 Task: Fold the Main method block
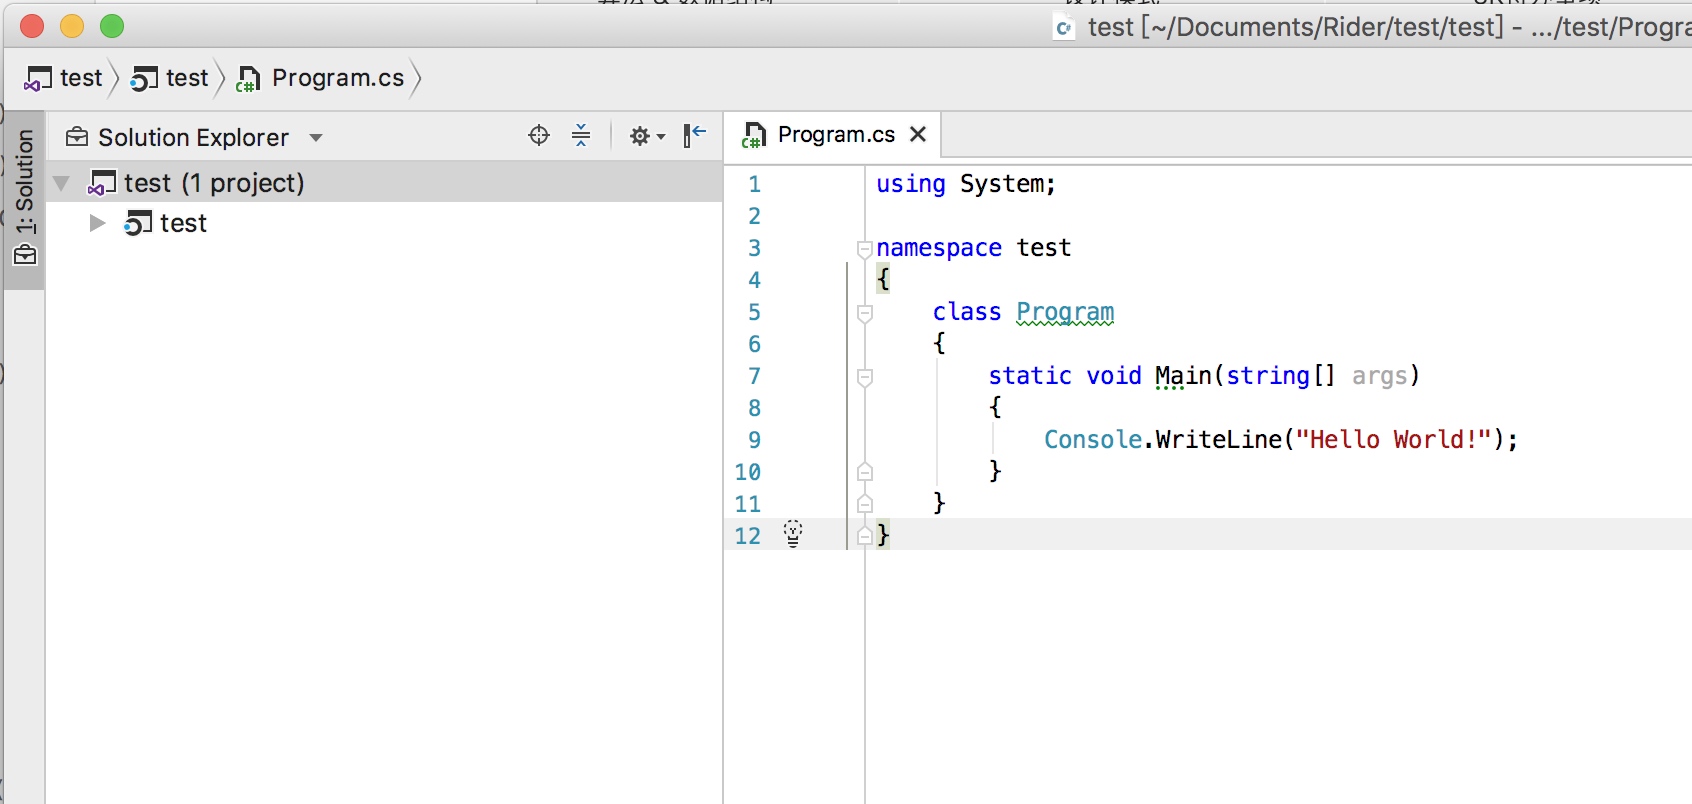click(865, 377)
